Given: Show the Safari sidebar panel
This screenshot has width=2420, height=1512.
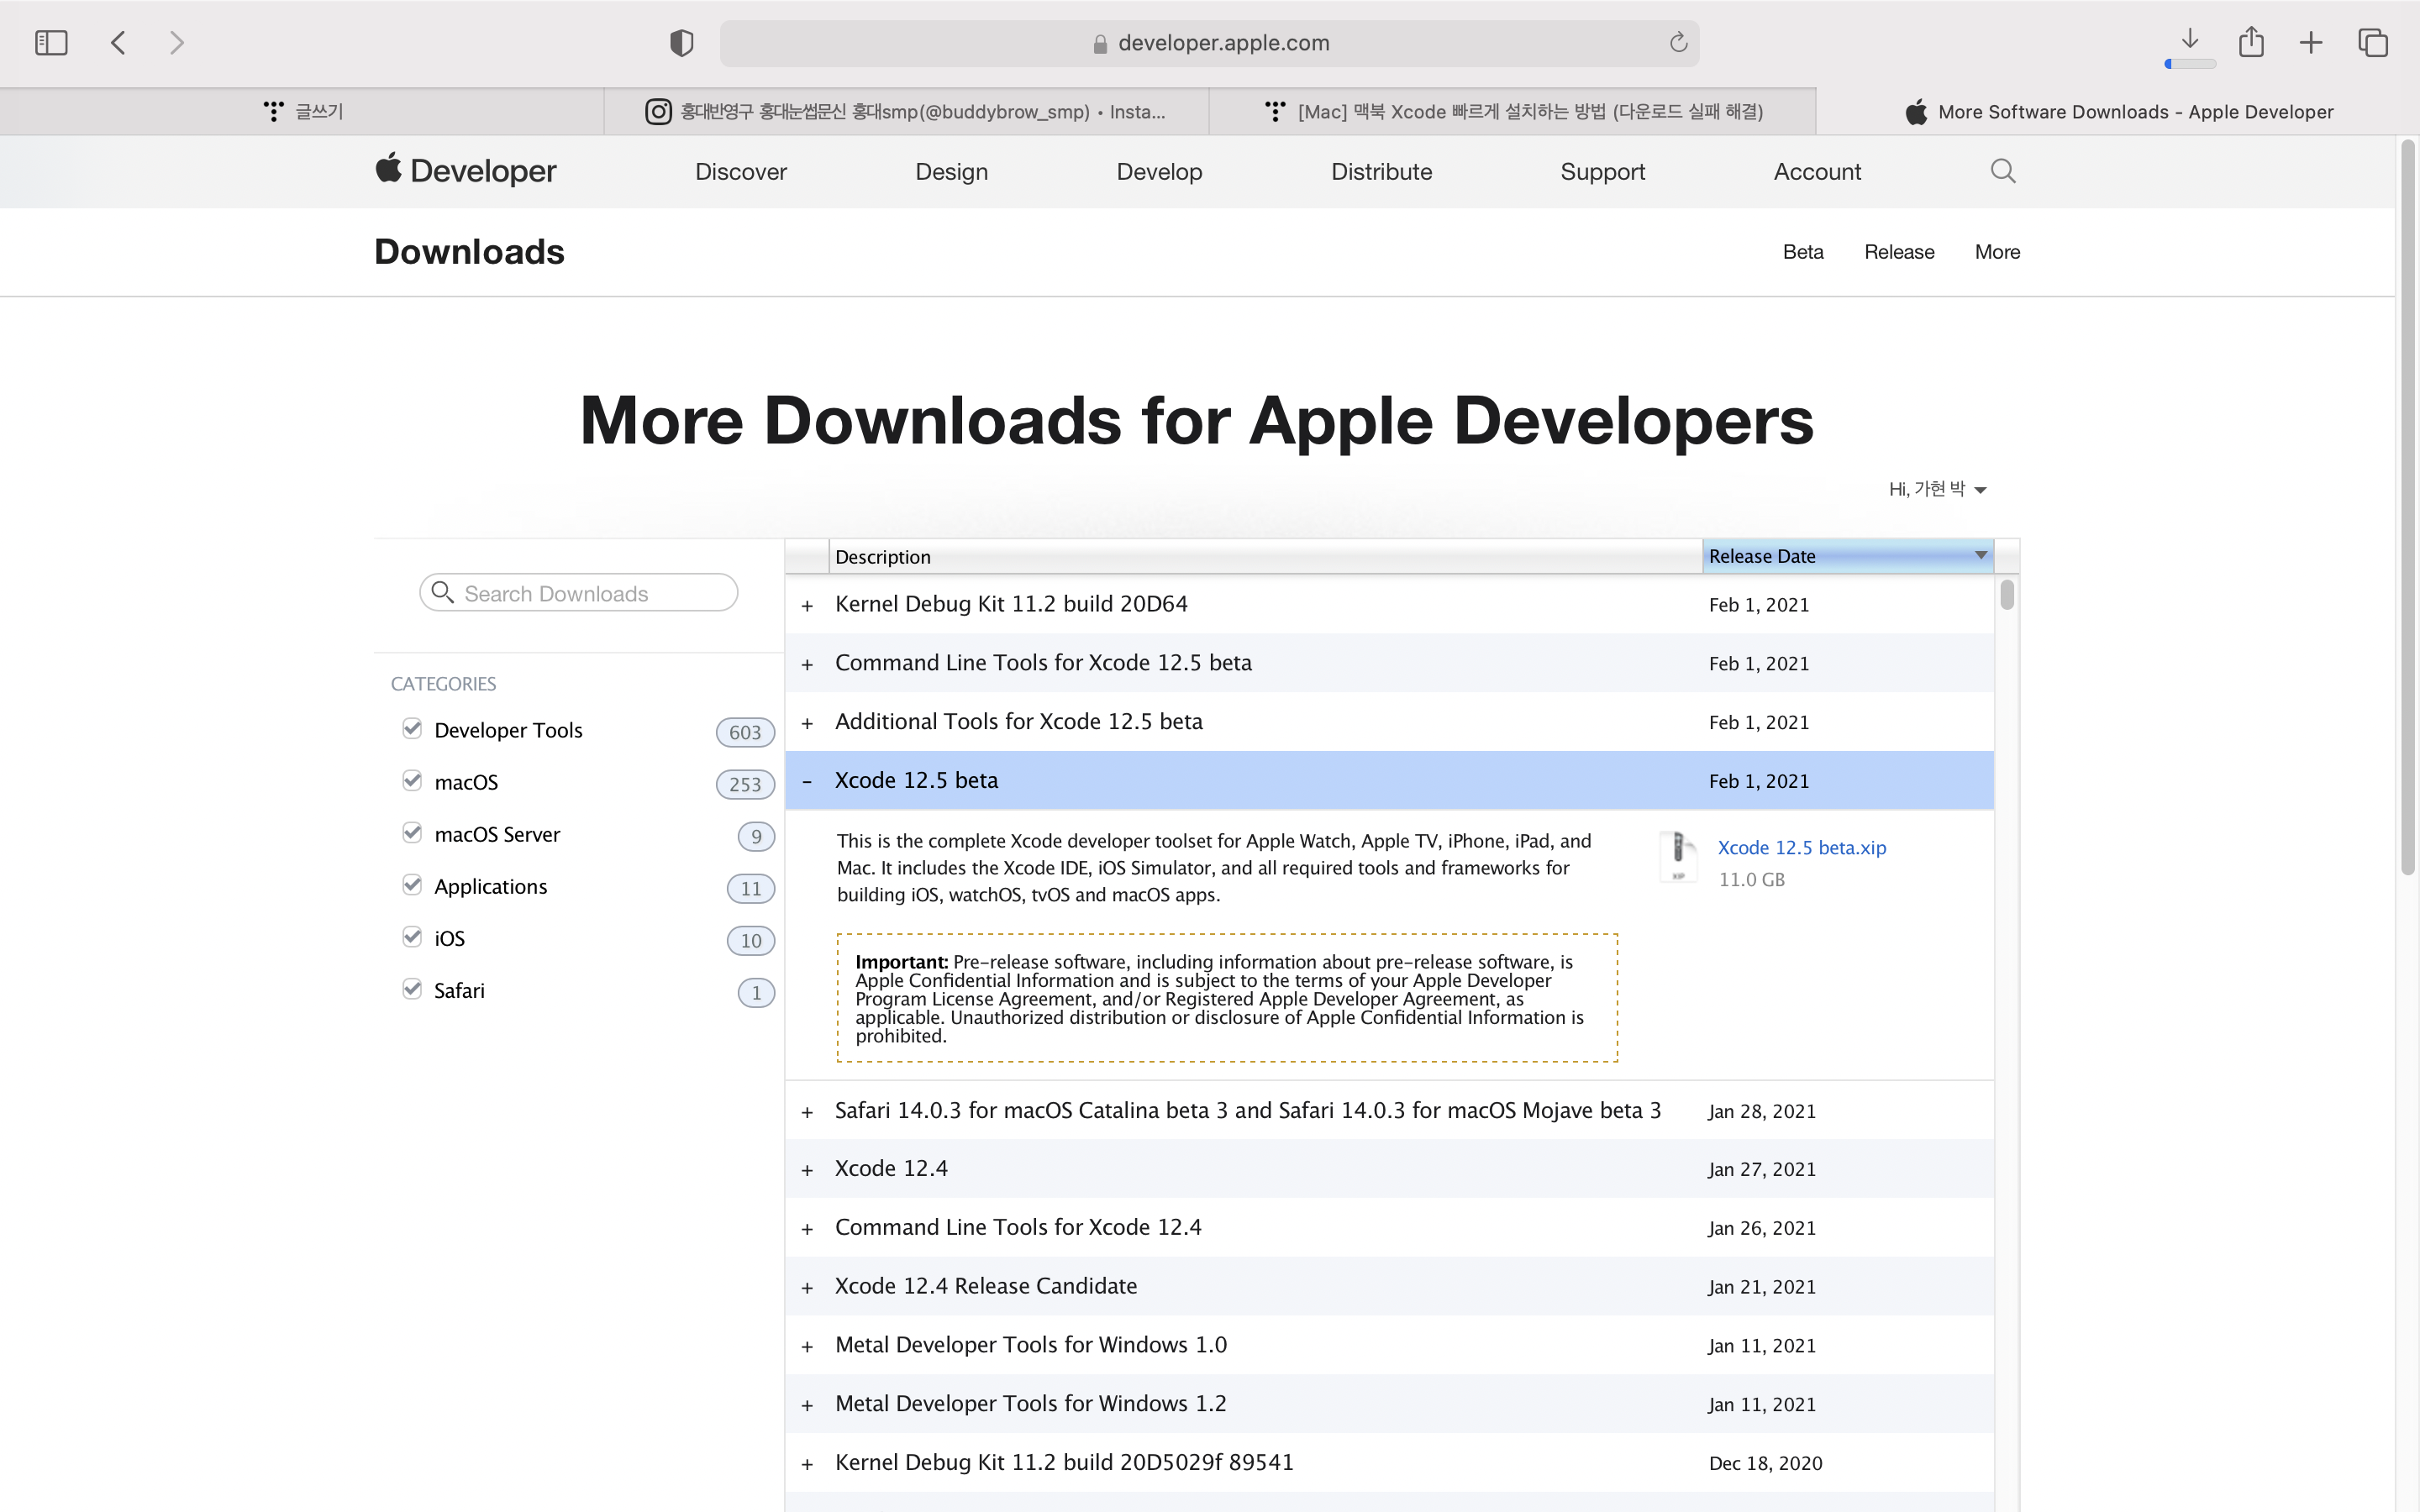Looking at the screenshot, I should pyautogui.click(x=51, y=43).
